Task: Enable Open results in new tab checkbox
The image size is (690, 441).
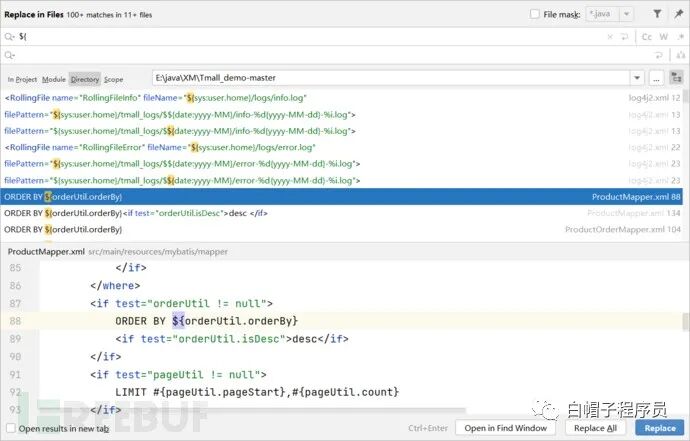Action: coord(11,428)
